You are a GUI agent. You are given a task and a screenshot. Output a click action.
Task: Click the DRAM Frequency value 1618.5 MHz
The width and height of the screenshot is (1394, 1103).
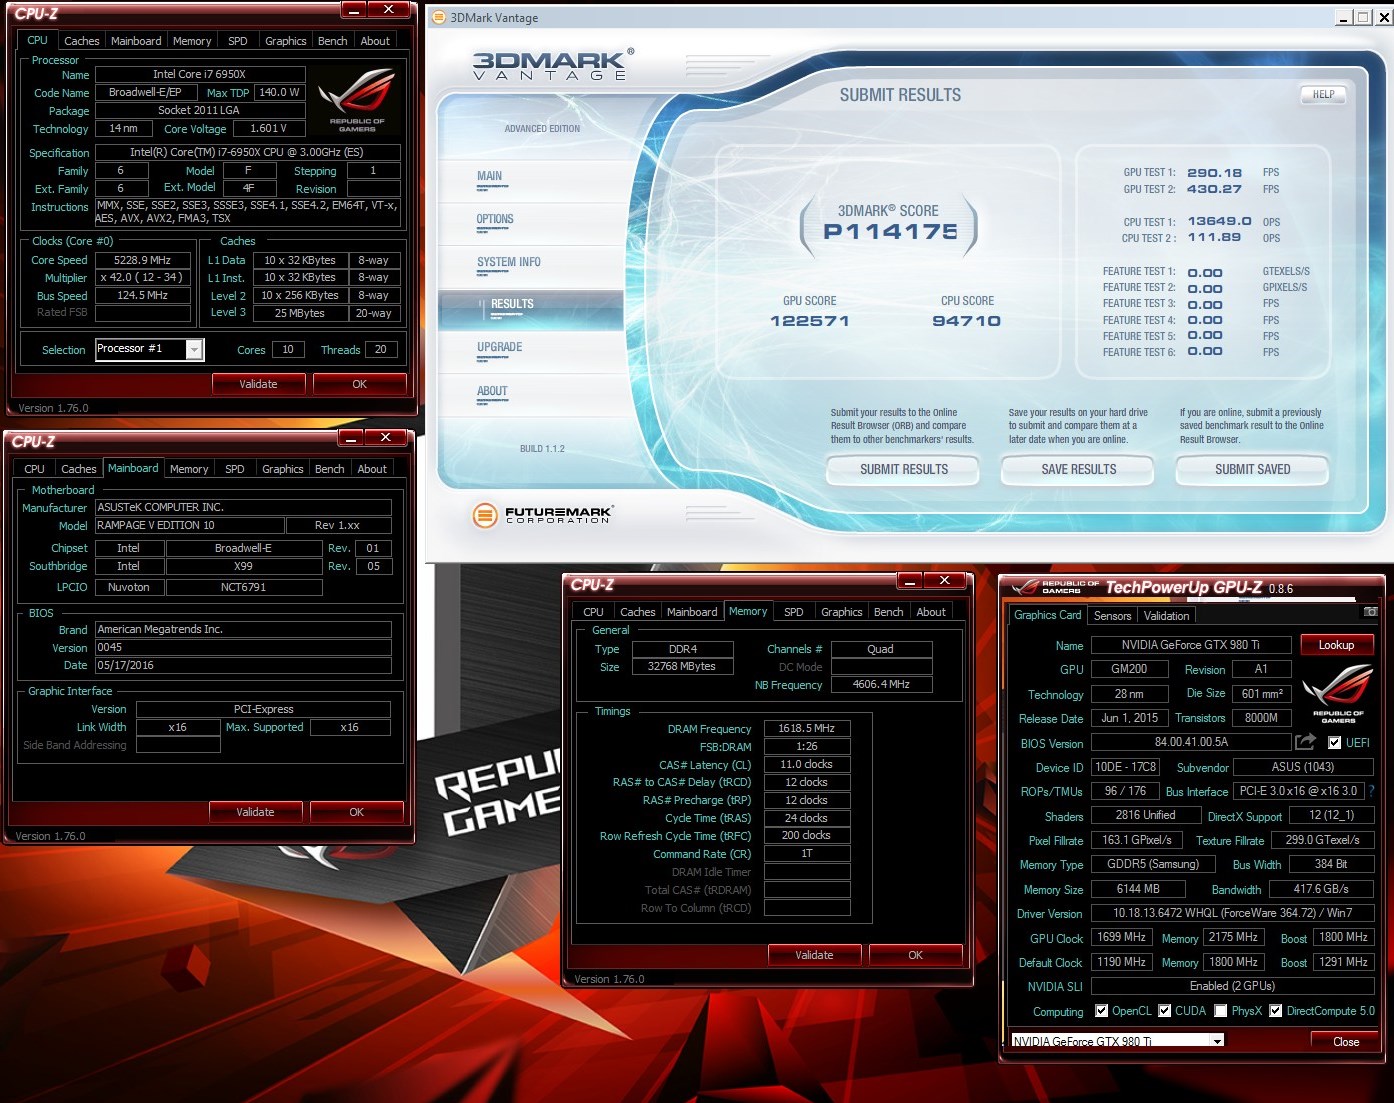click(807, 728)
